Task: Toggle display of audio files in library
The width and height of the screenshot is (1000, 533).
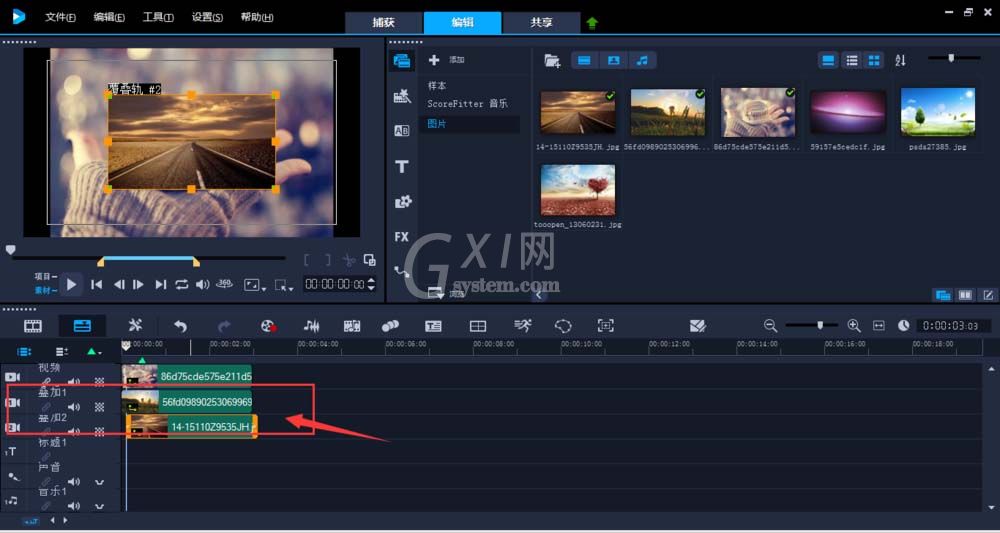Action: 643,61
